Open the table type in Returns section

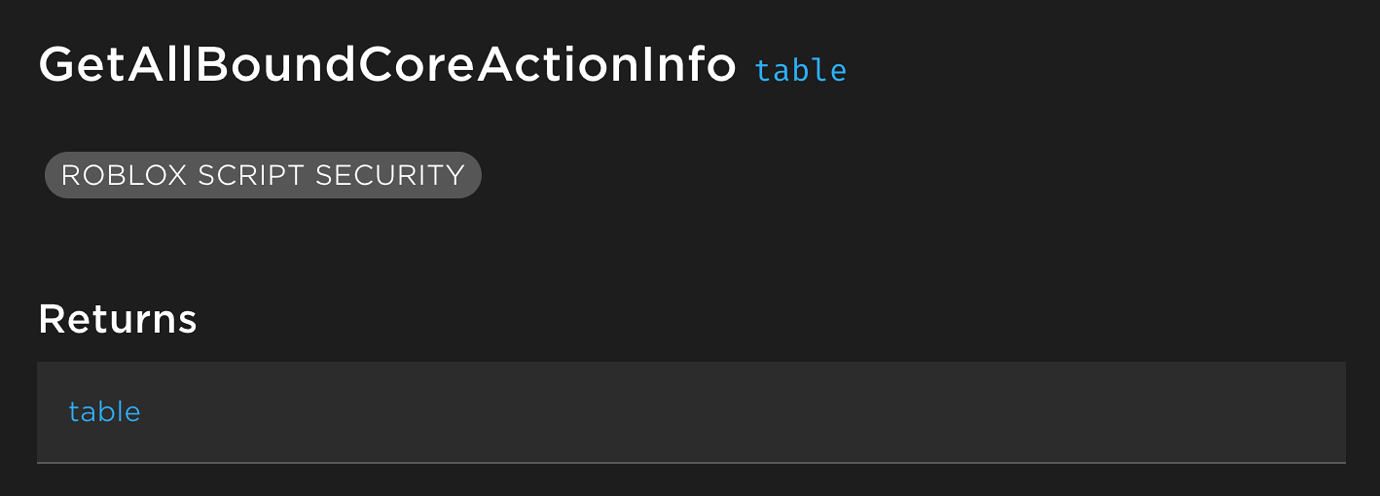(104, 411)
